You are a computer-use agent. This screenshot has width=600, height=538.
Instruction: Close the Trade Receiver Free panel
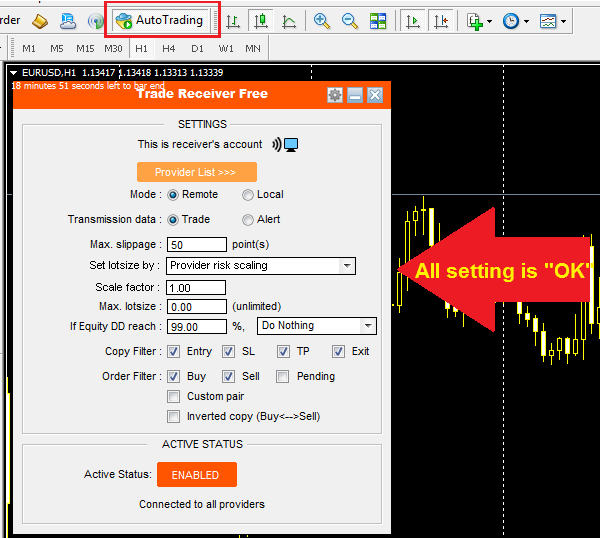click(375, 95)
